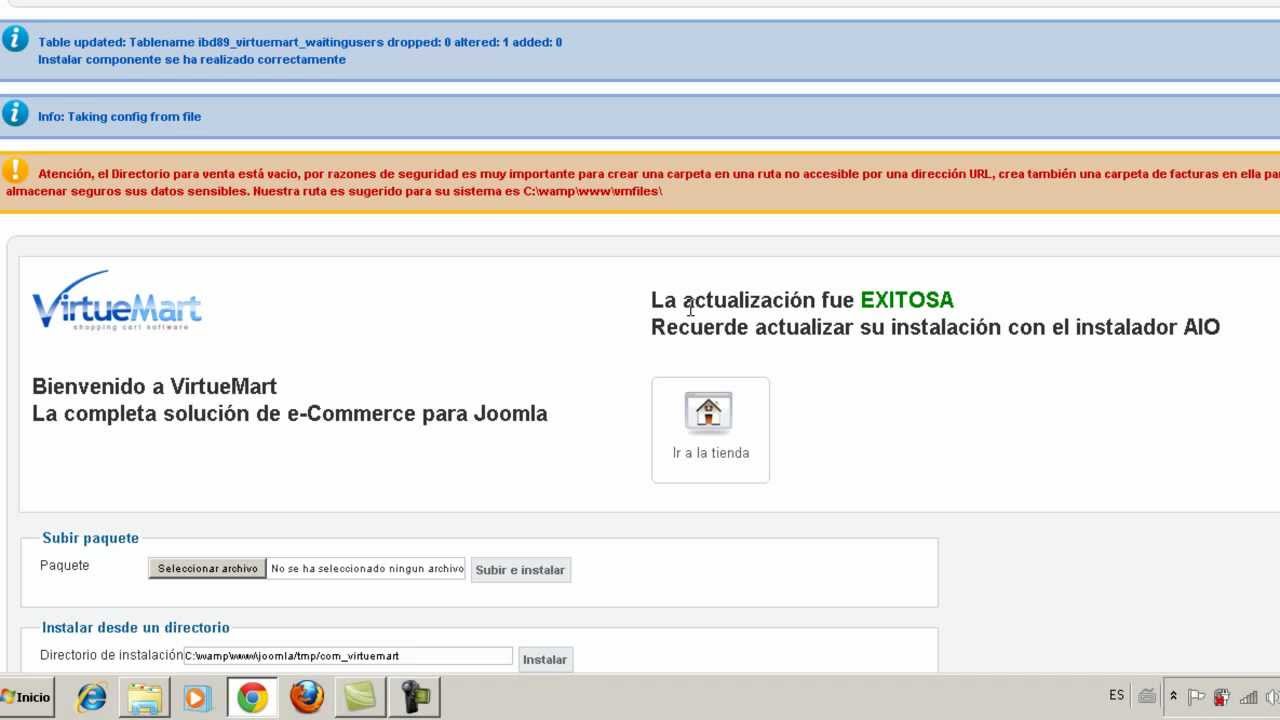This screenshot has width=1280, height=720.
Task: Click the 'Instalar desde un directorio' section title
Action: [135, 627]
